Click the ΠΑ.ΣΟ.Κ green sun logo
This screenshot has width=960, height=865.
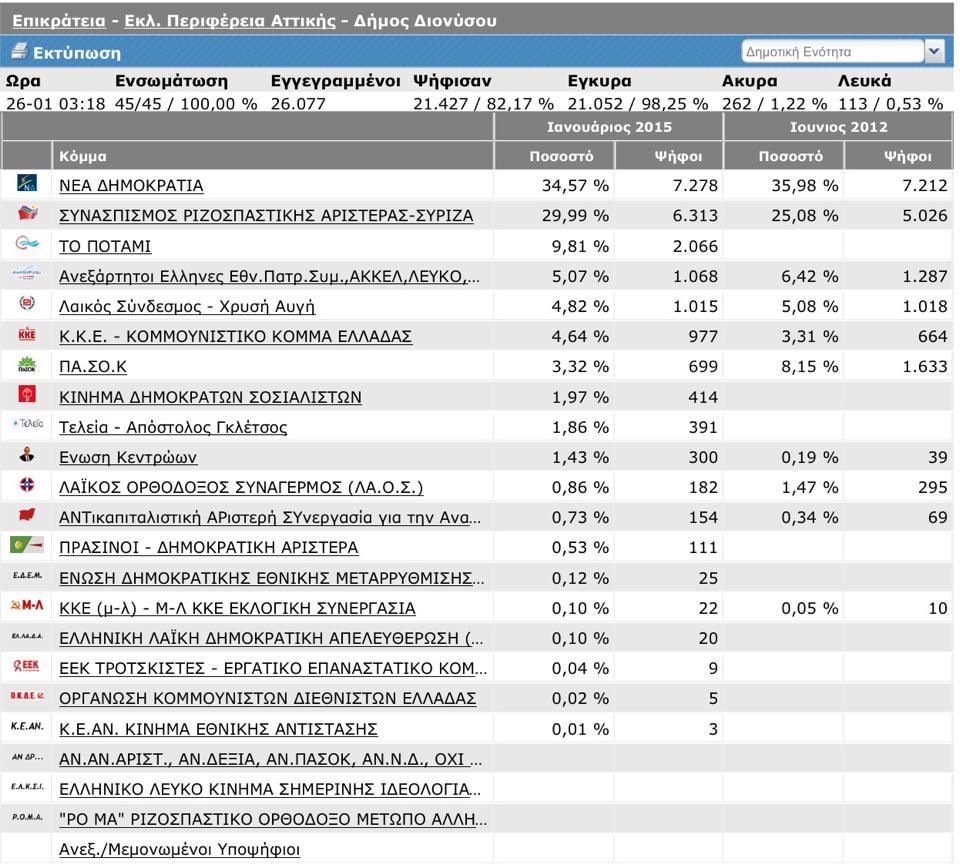tap(27, 364)
